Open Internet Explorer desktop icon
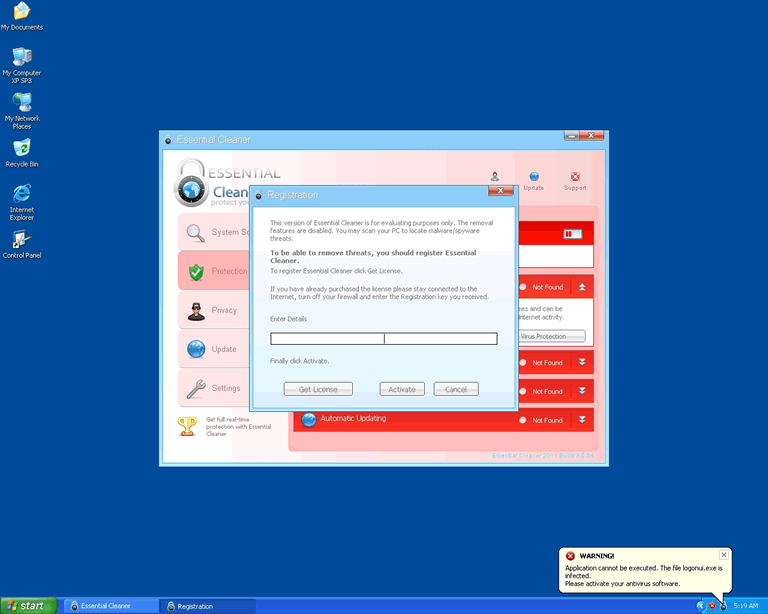Viewport: 768px width, 614px height. pos(21,193)
